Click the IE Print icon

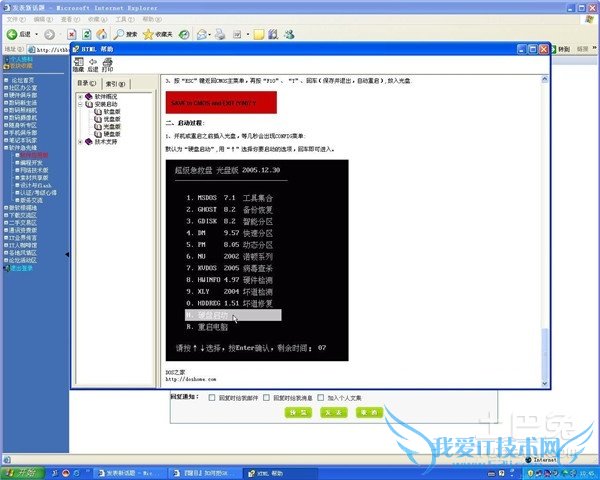tap(220, 34)
